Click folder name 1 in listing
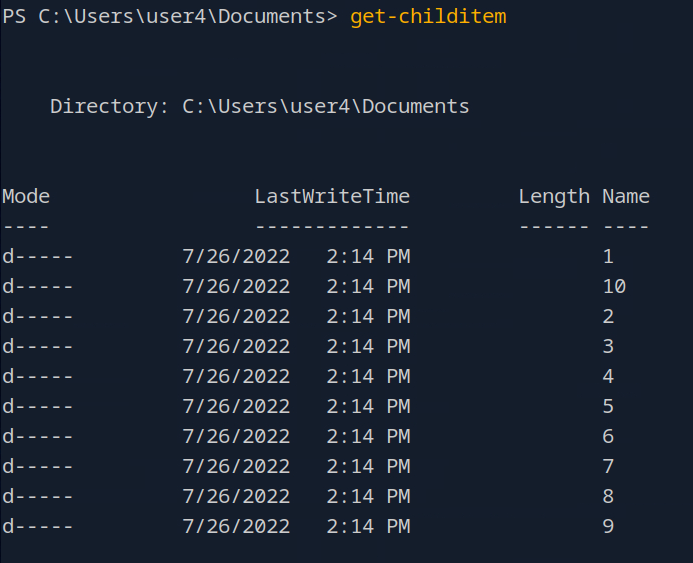693x563 pixels. pos(608,257)
